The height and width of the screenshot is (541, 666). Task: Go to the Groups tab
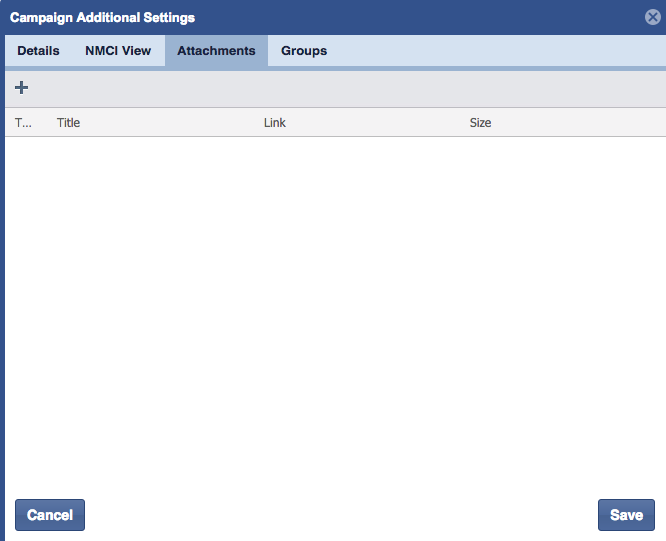click(304, 51)
